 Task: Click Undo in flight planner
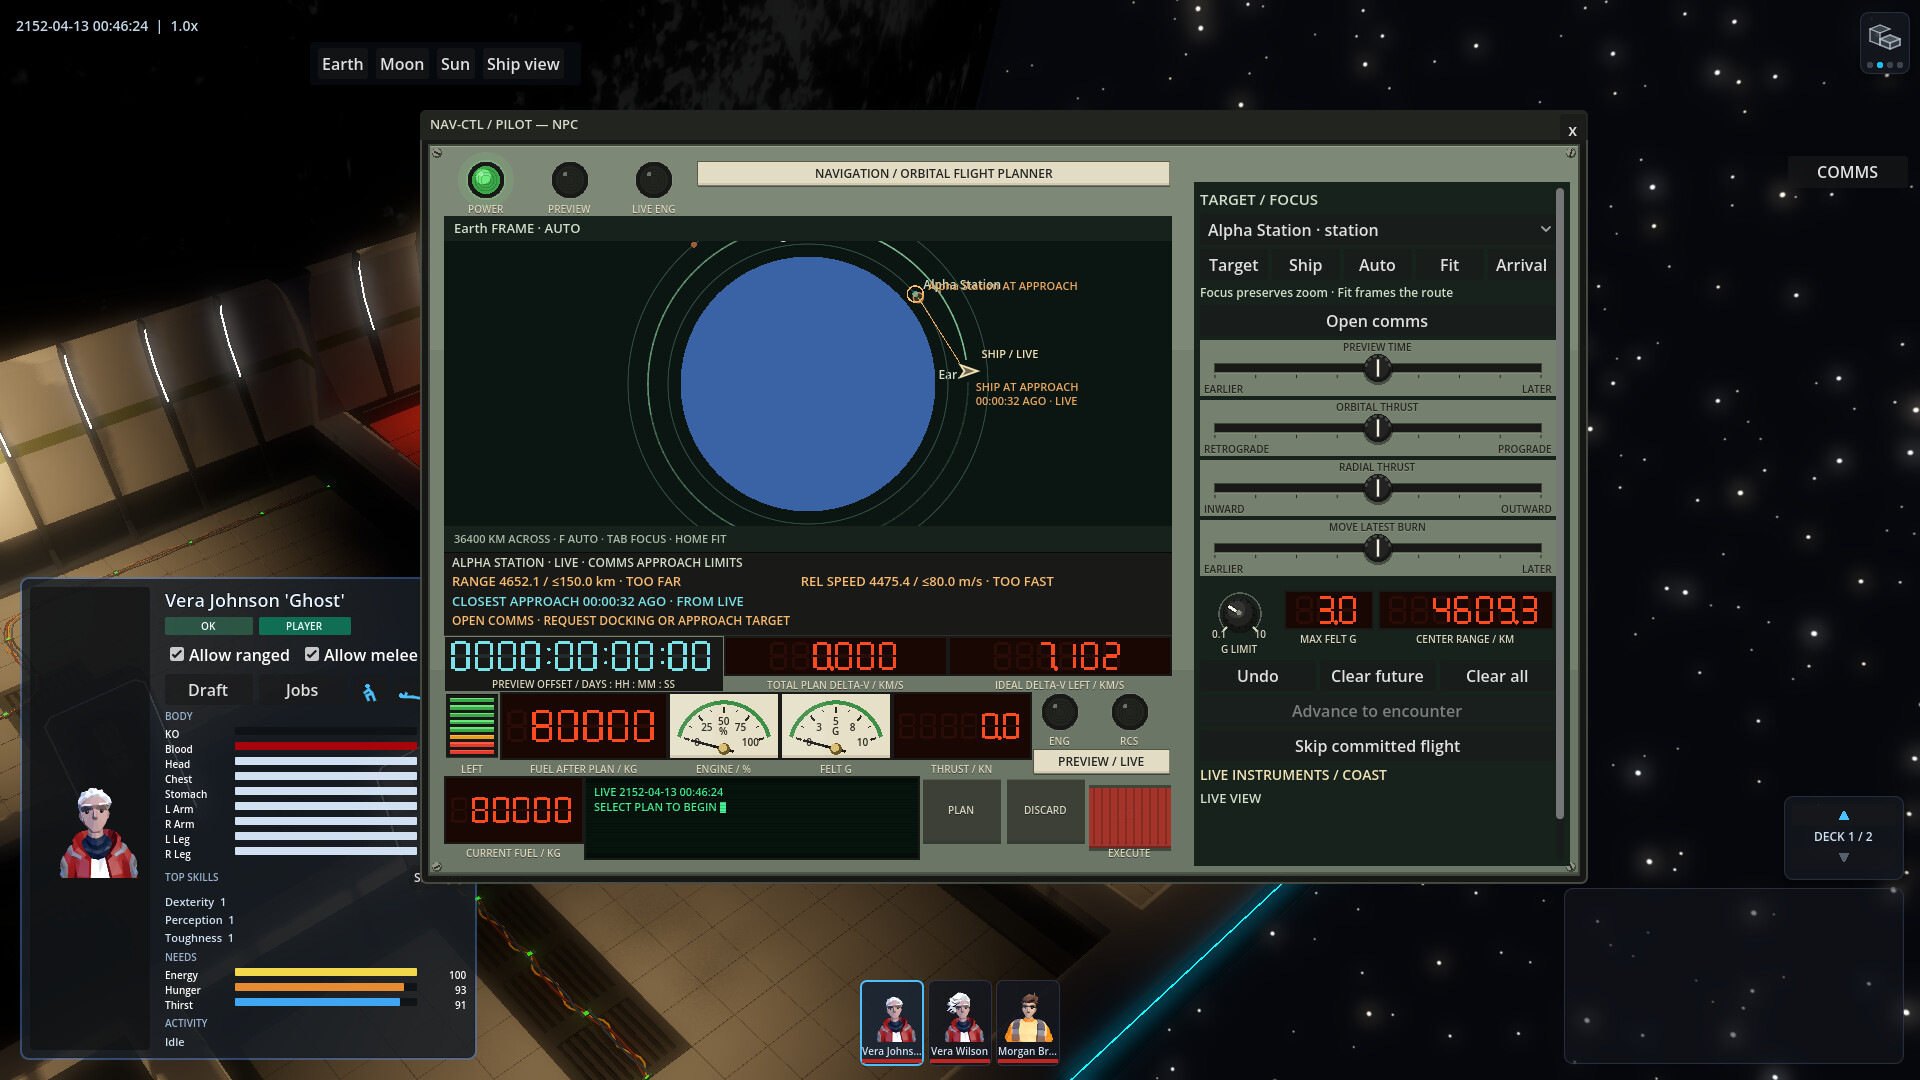point(1257,676)
